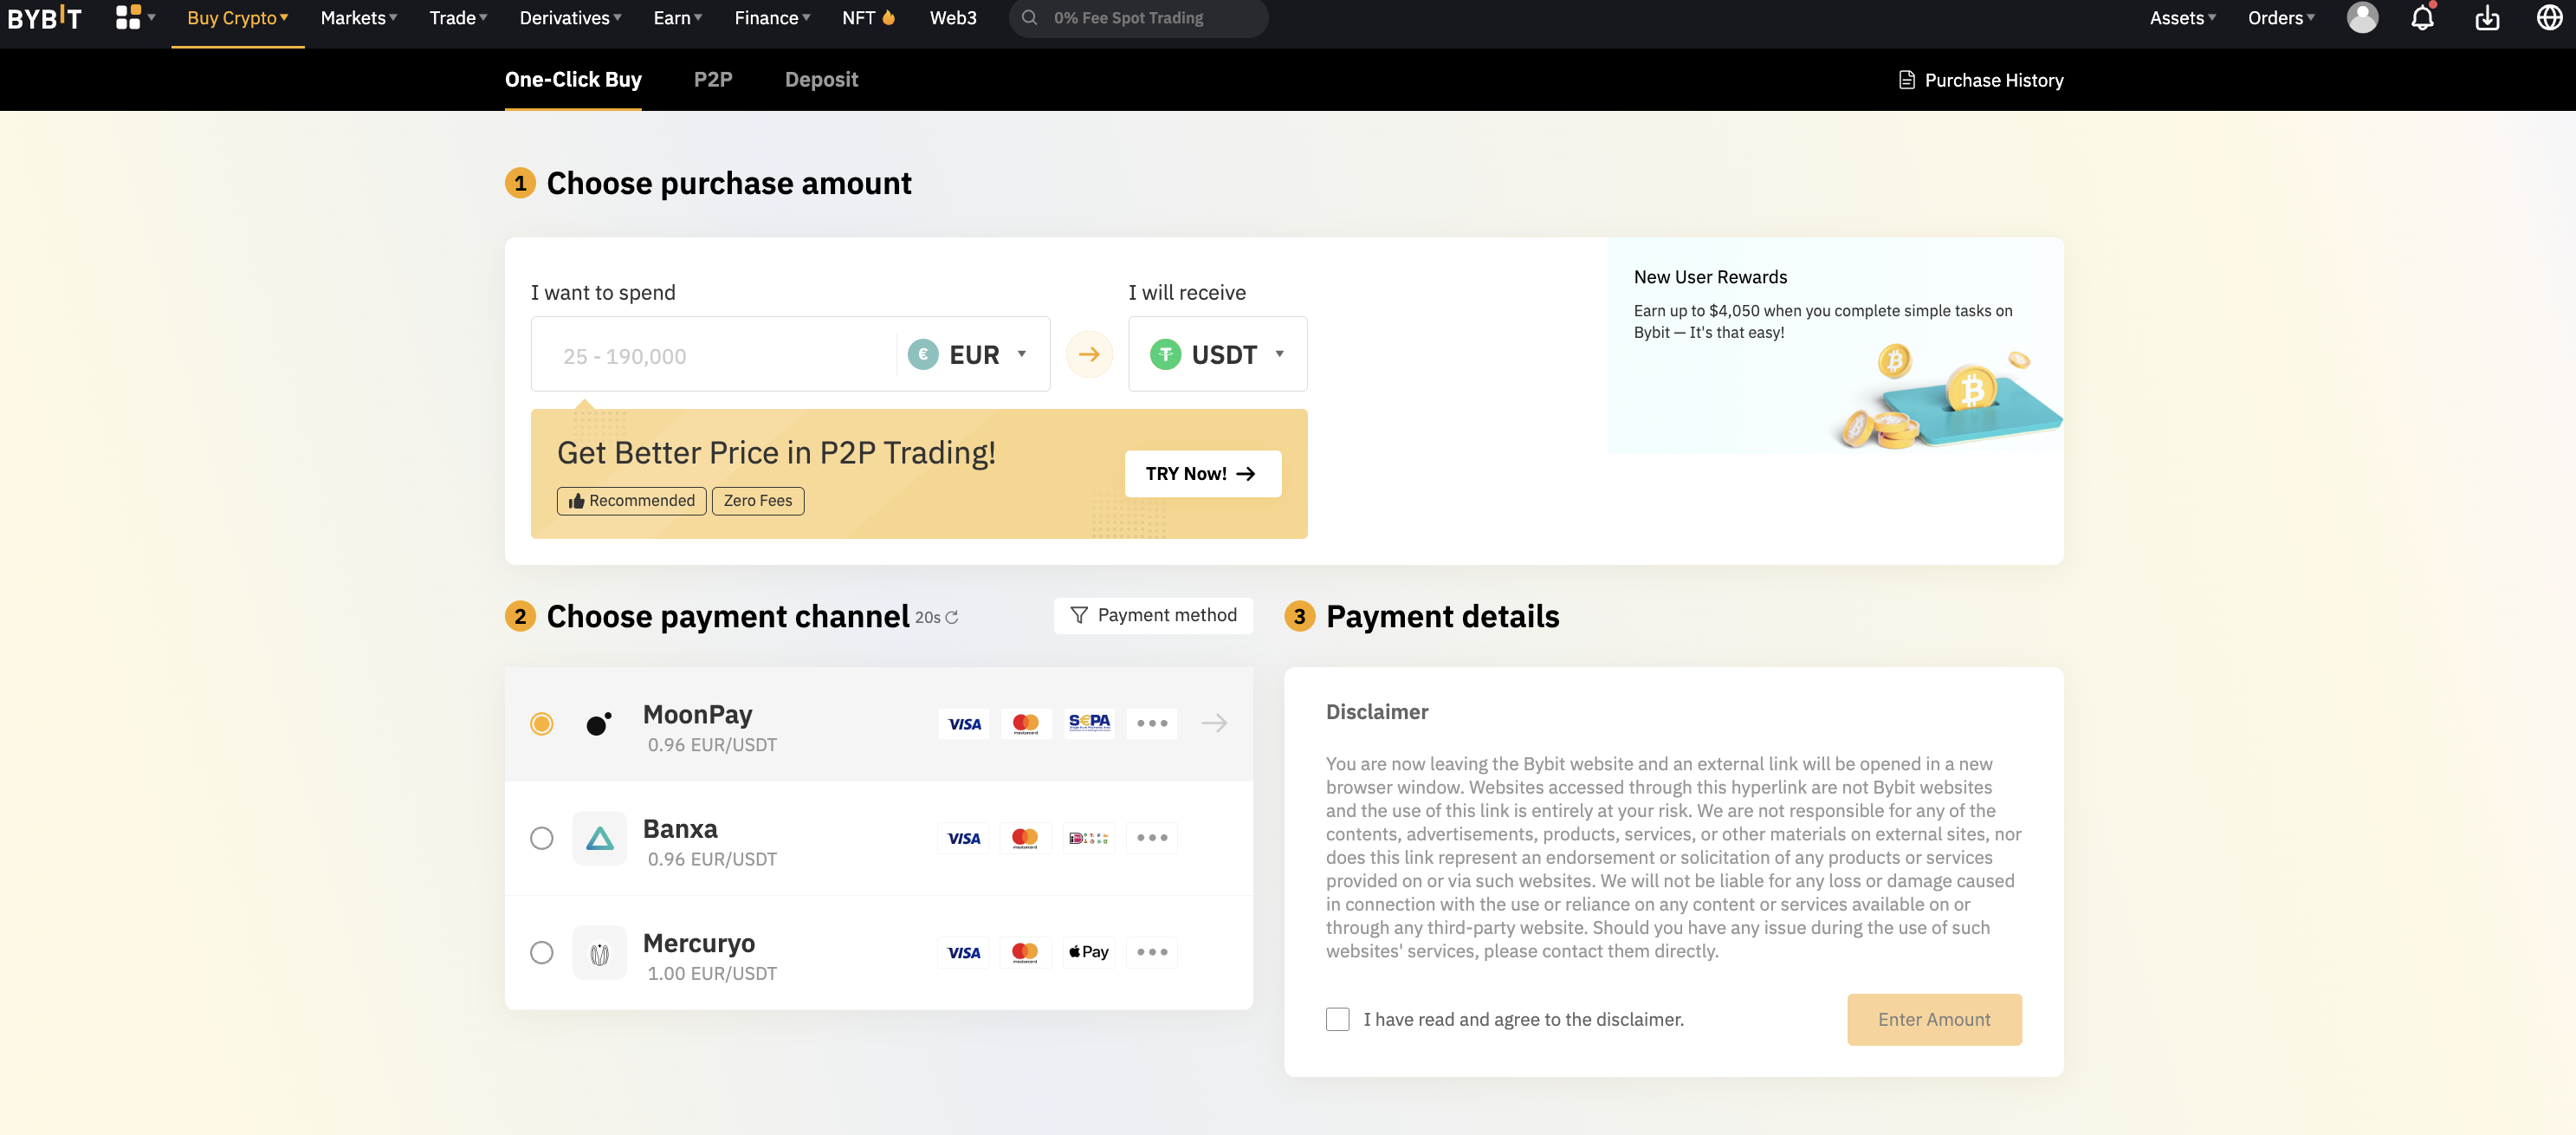This screenshot has height=1135, width=2576.
Task: Open the app download icon
Action: pos(2487,18)
